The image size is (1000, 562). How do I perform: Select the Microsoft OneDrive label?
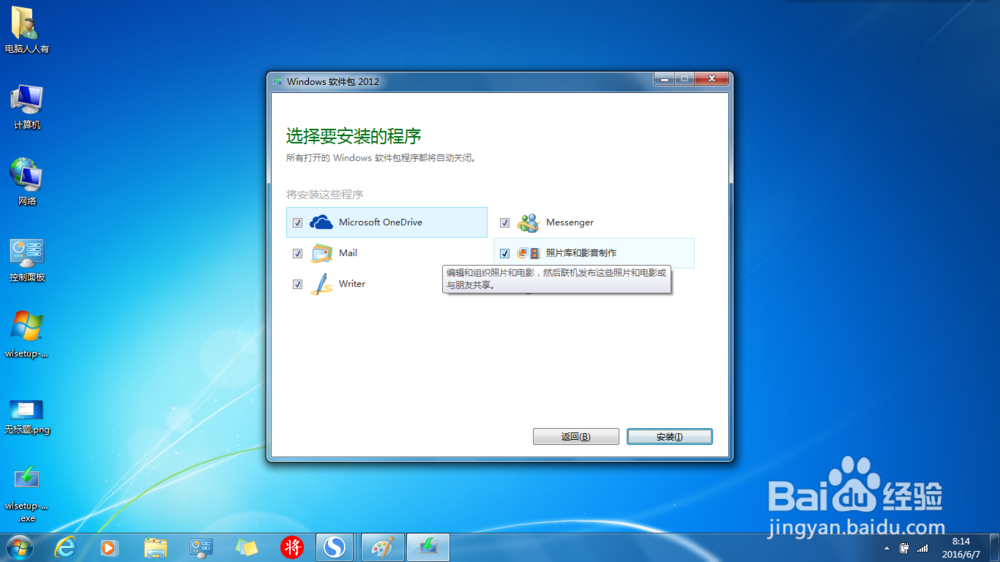click(x=381, y=222)
